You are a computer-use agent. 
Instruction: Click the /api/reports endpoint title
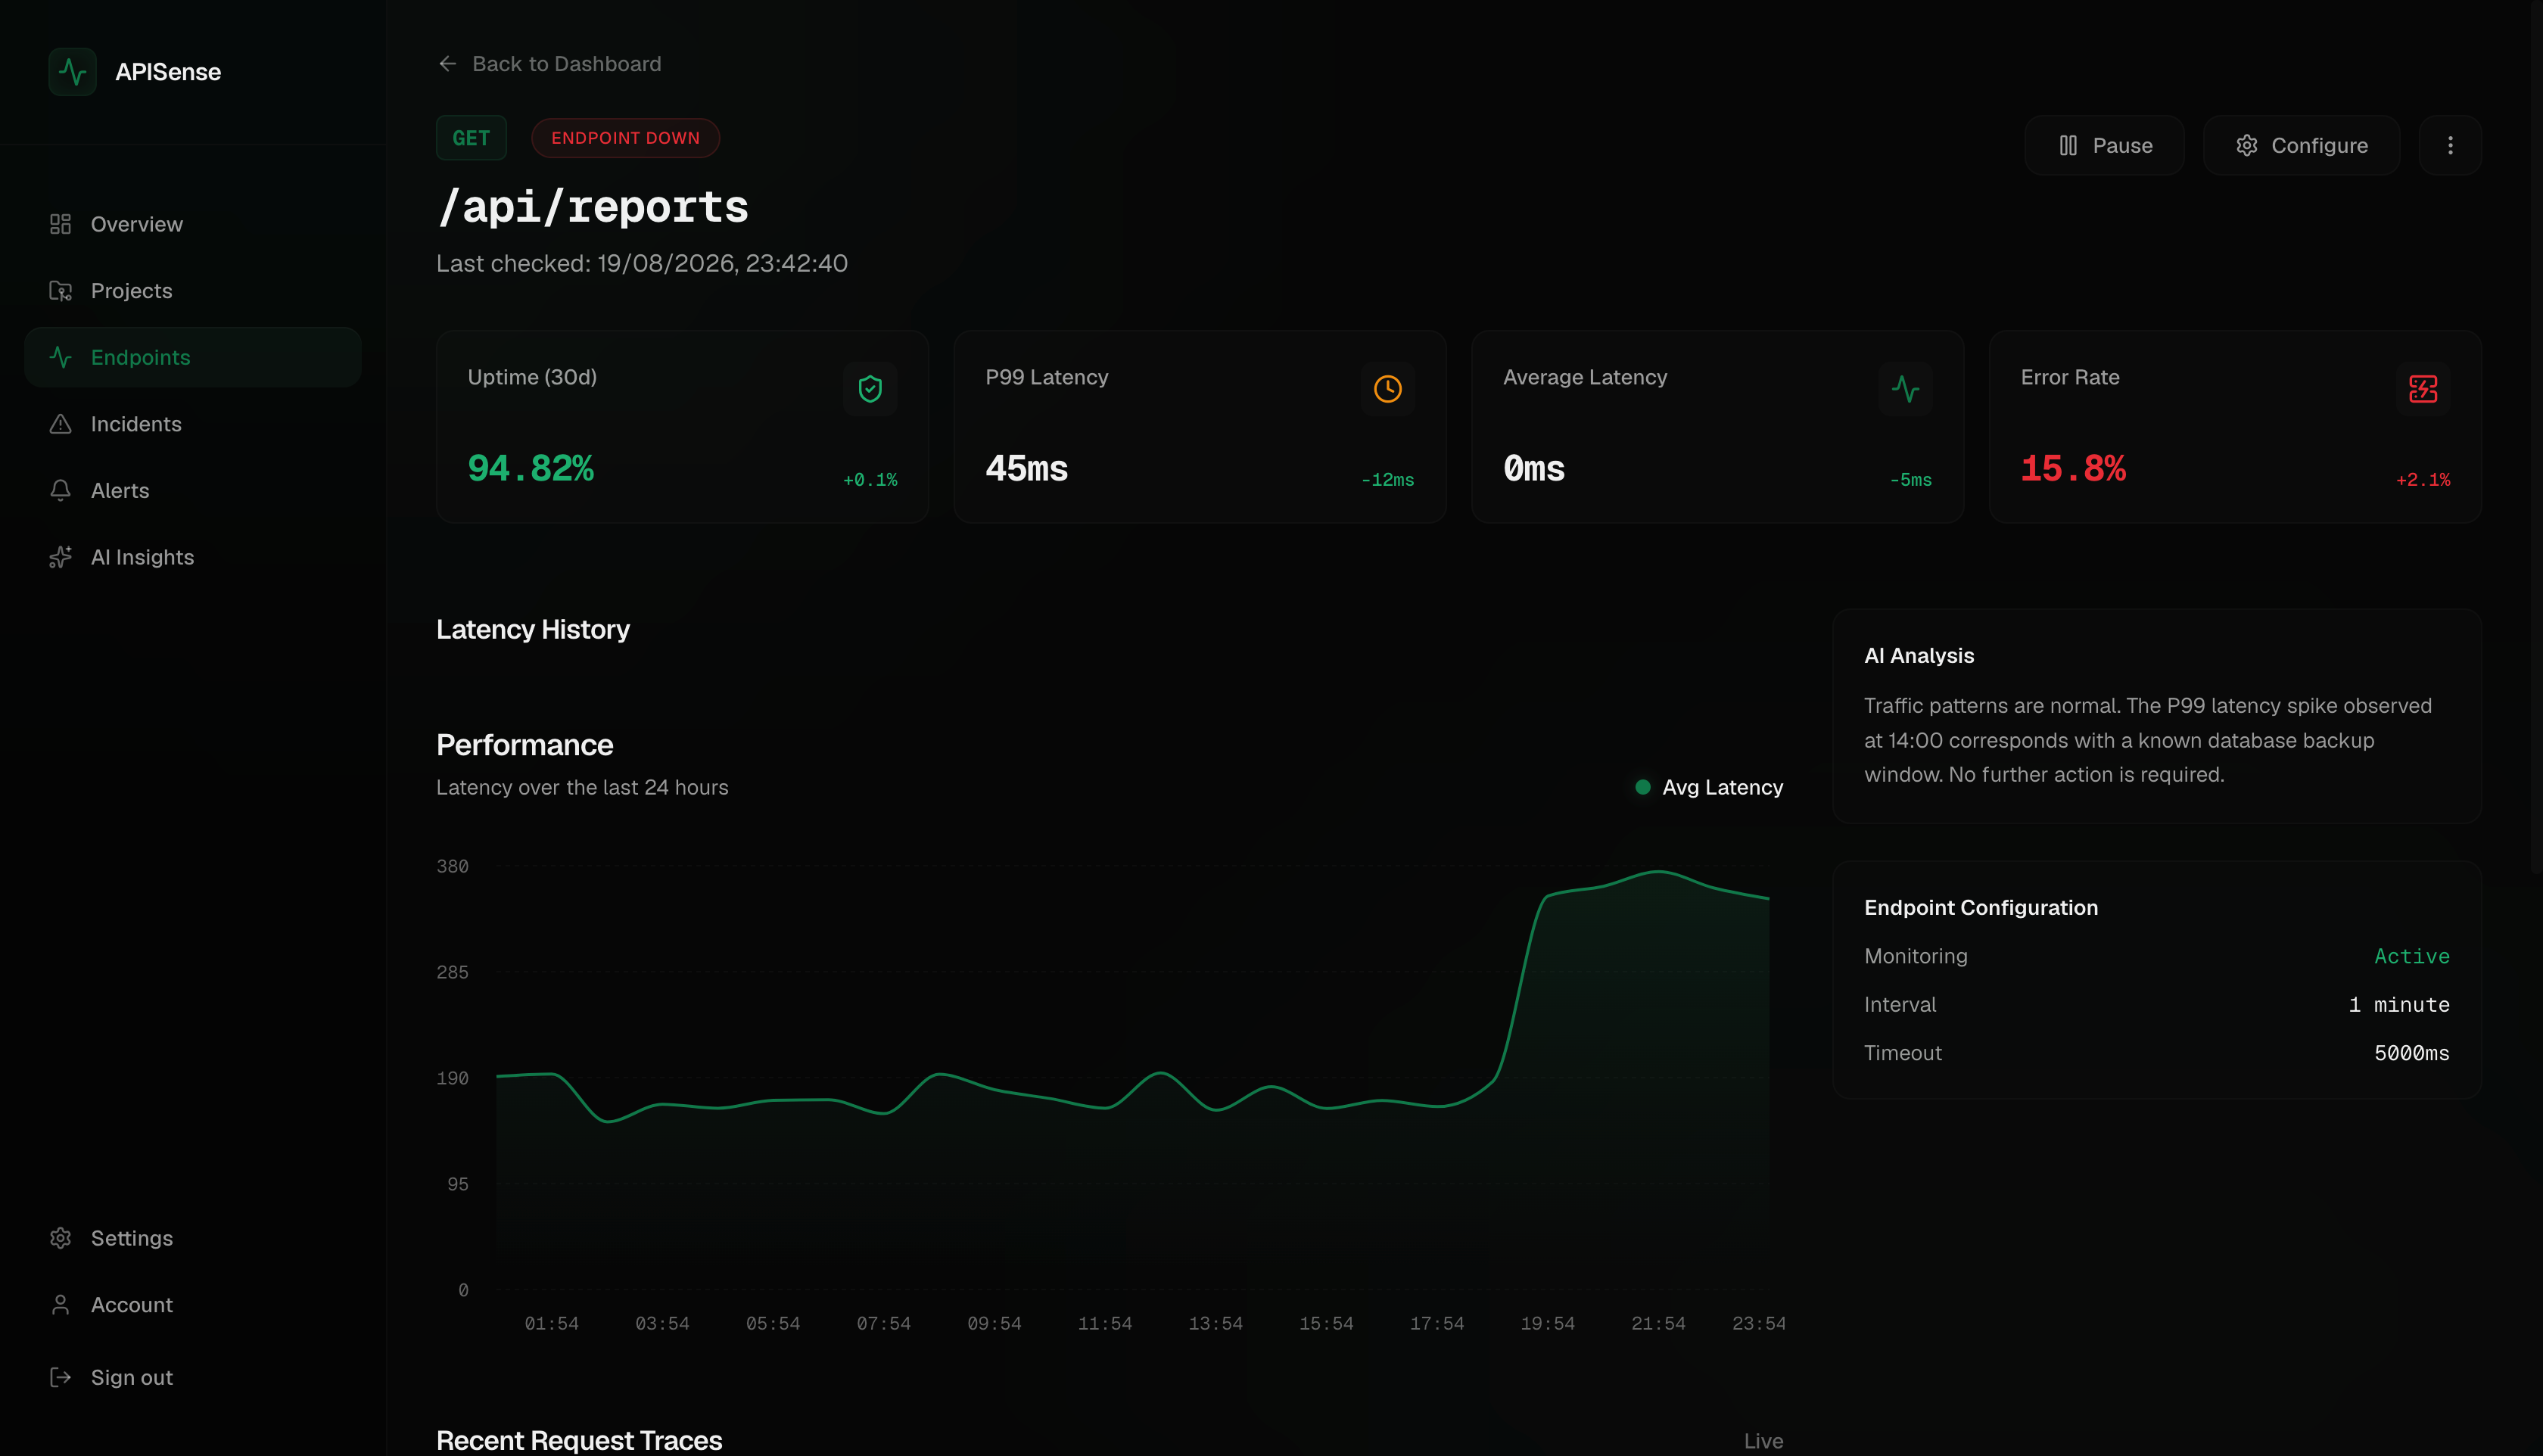(593, 207)
